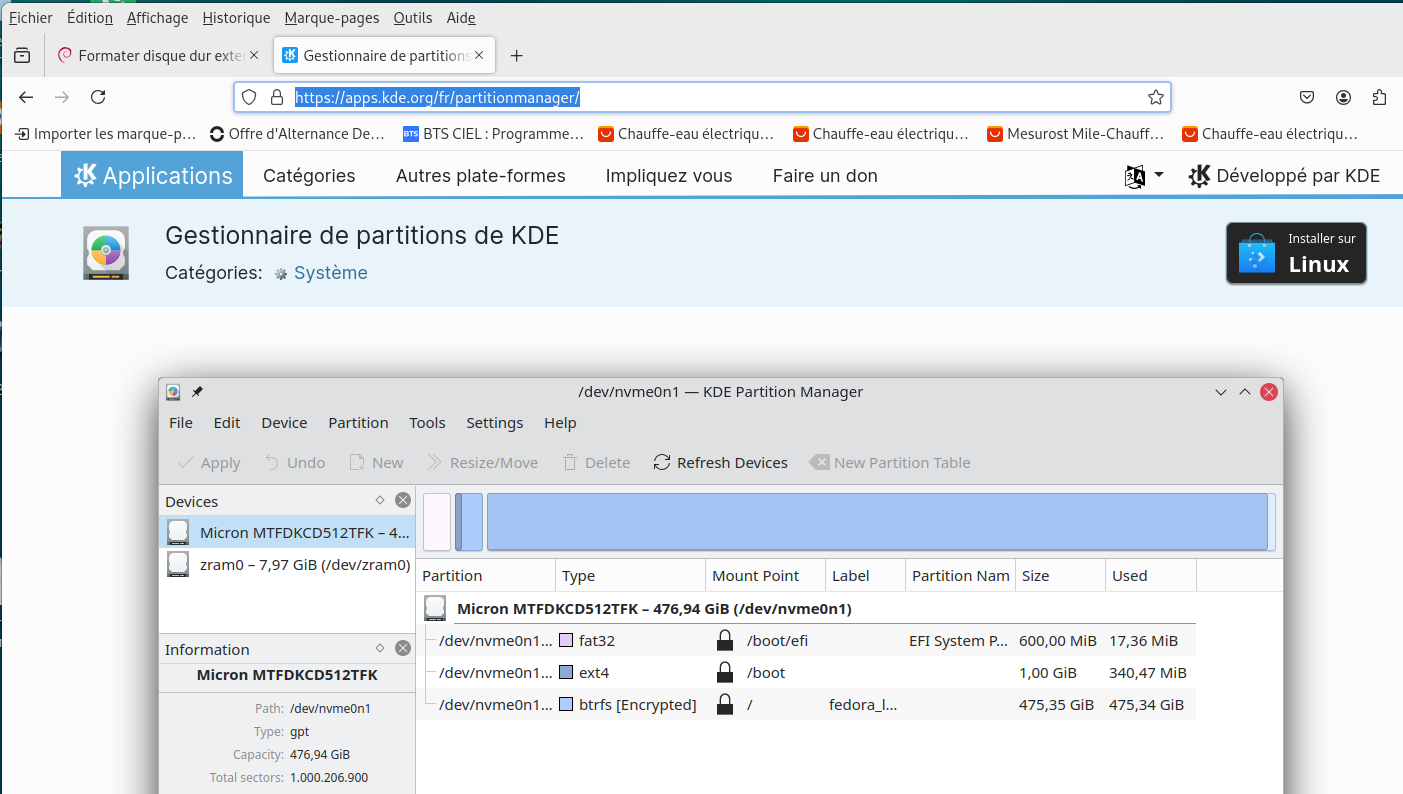
Task: Go to Autres plate-formes
Action: click(x=480, y=175)
